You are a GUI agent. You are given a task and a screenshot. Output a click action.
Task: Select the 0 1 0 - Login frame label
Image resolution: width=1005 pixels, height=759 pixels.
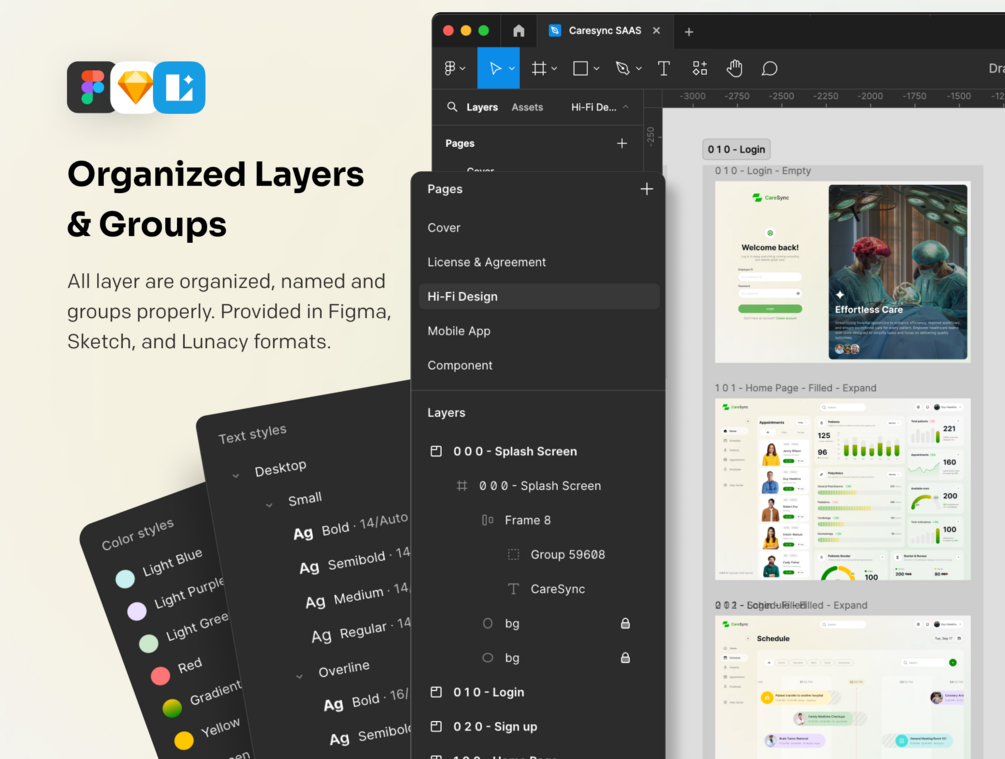tap(736, 149)
